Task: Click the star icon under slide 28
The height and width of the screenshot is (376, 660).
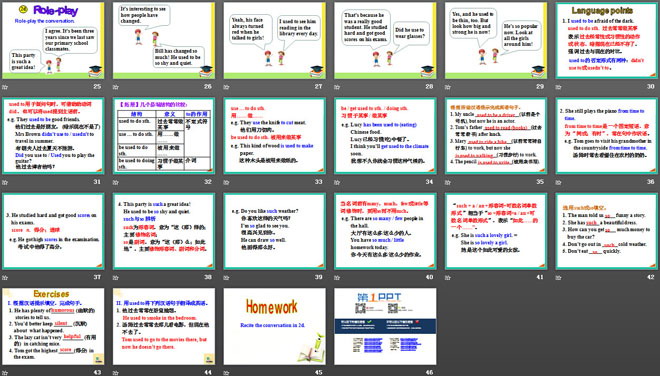Action: coord(337,87)
